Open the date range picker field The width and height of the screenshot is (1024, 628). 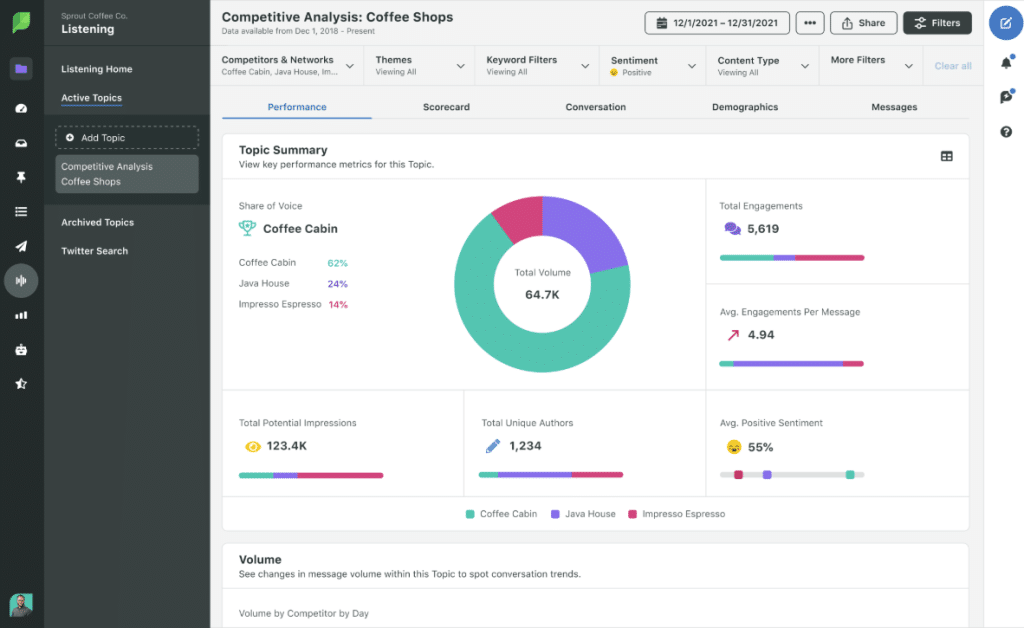pos(716,22)
